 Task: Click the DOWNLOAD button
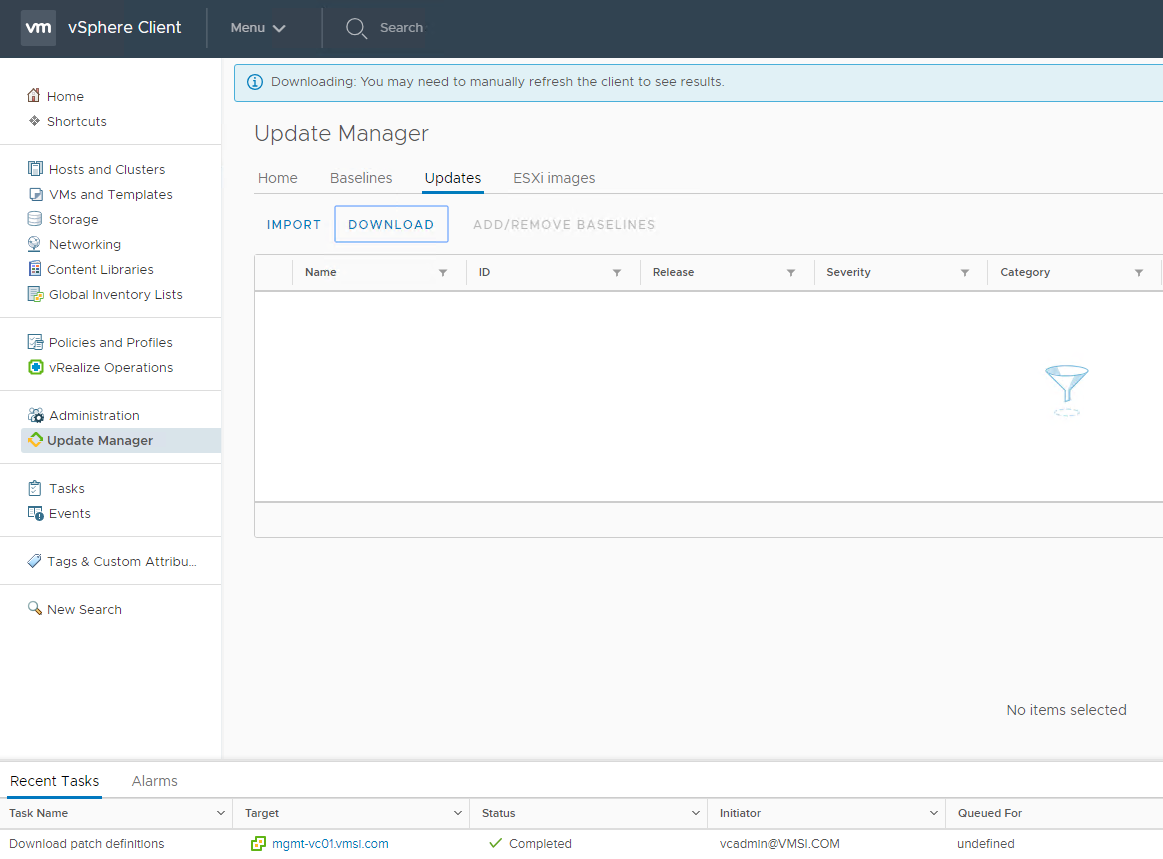(x=391, y=224)
